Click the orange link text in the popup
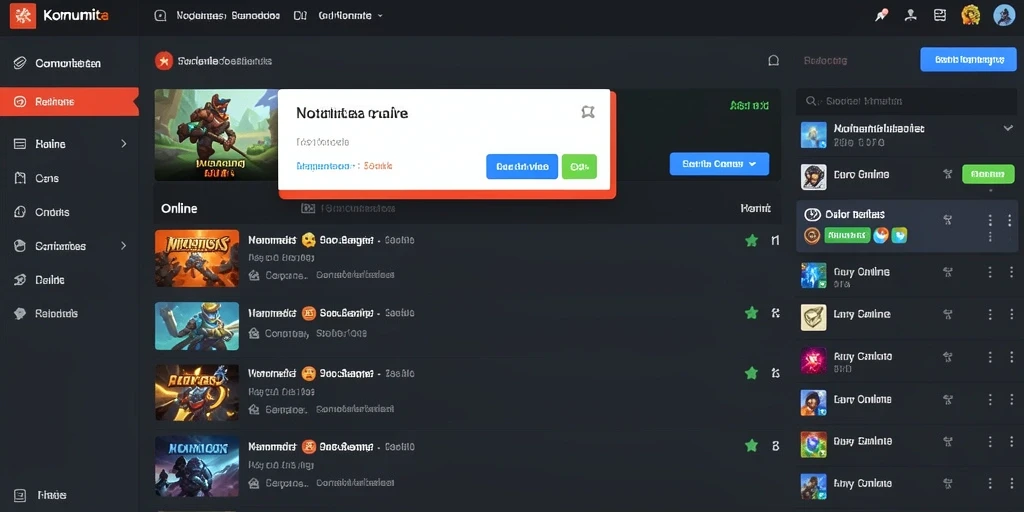1024x512 pixels. (378, 167)
